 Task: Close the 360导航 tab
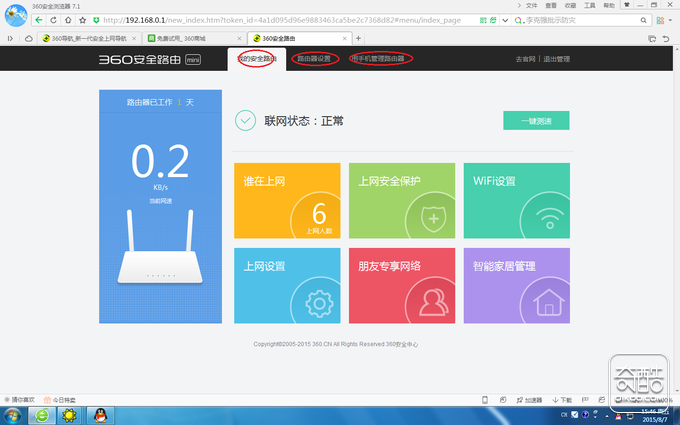point(134,39)
